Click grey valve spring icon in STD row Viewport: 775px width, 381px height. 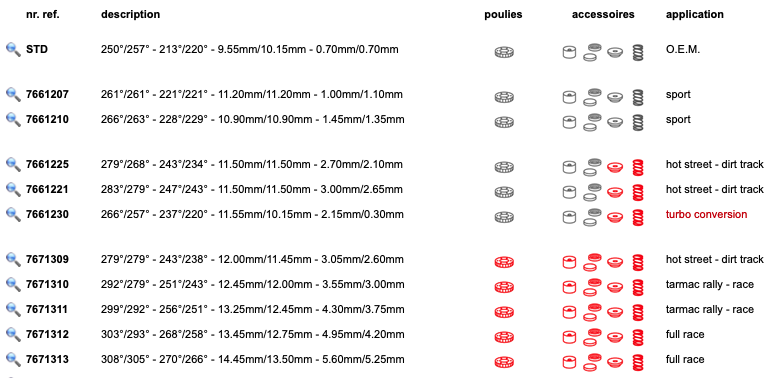coord(638,52)
